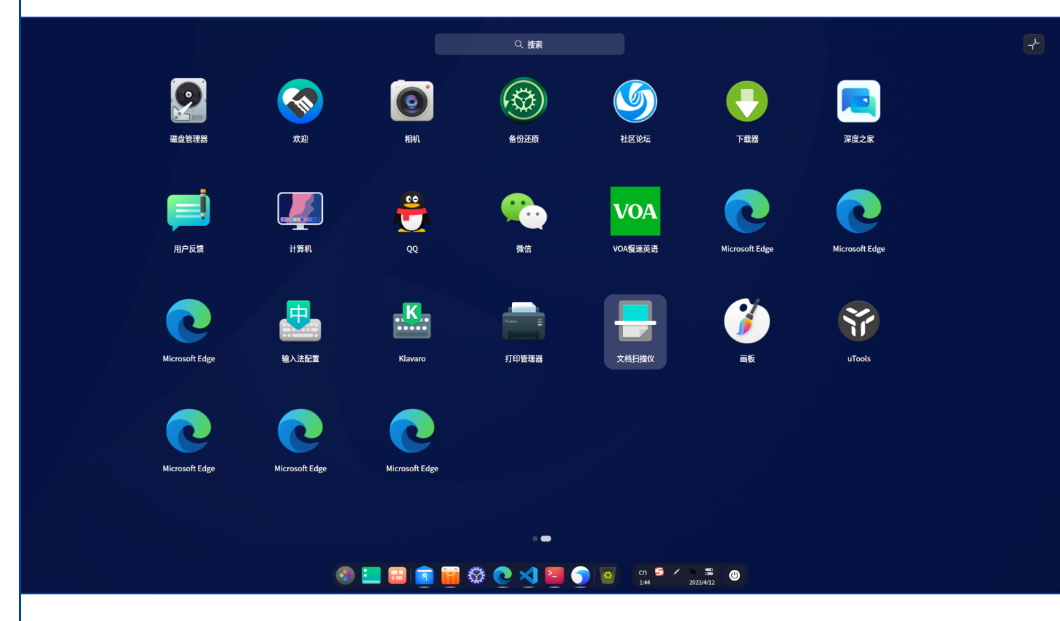
Task: Open the blue browser orb in dock
Action: pos(581,575)
